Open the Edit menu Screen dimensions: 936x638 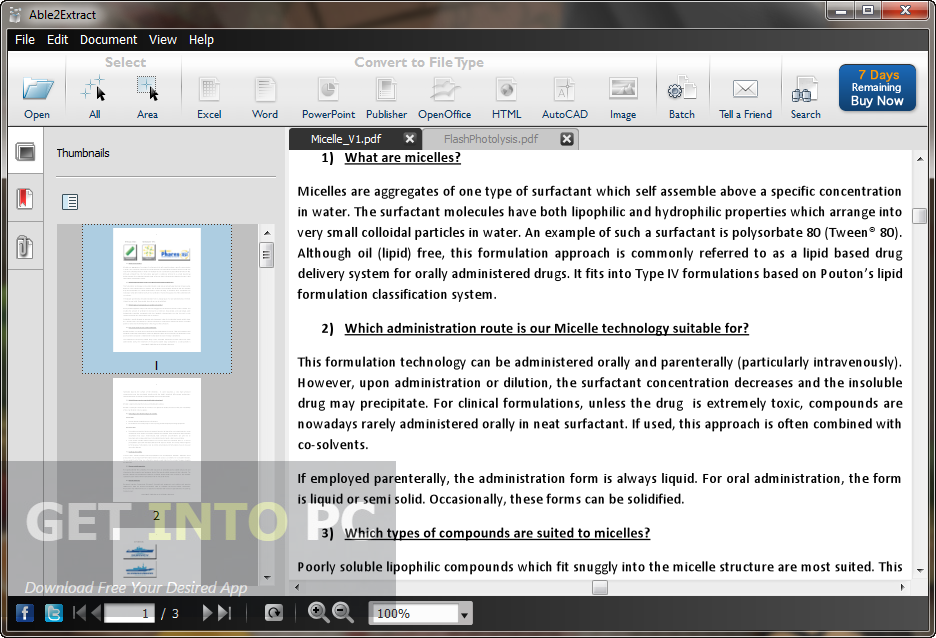point(57,39)
